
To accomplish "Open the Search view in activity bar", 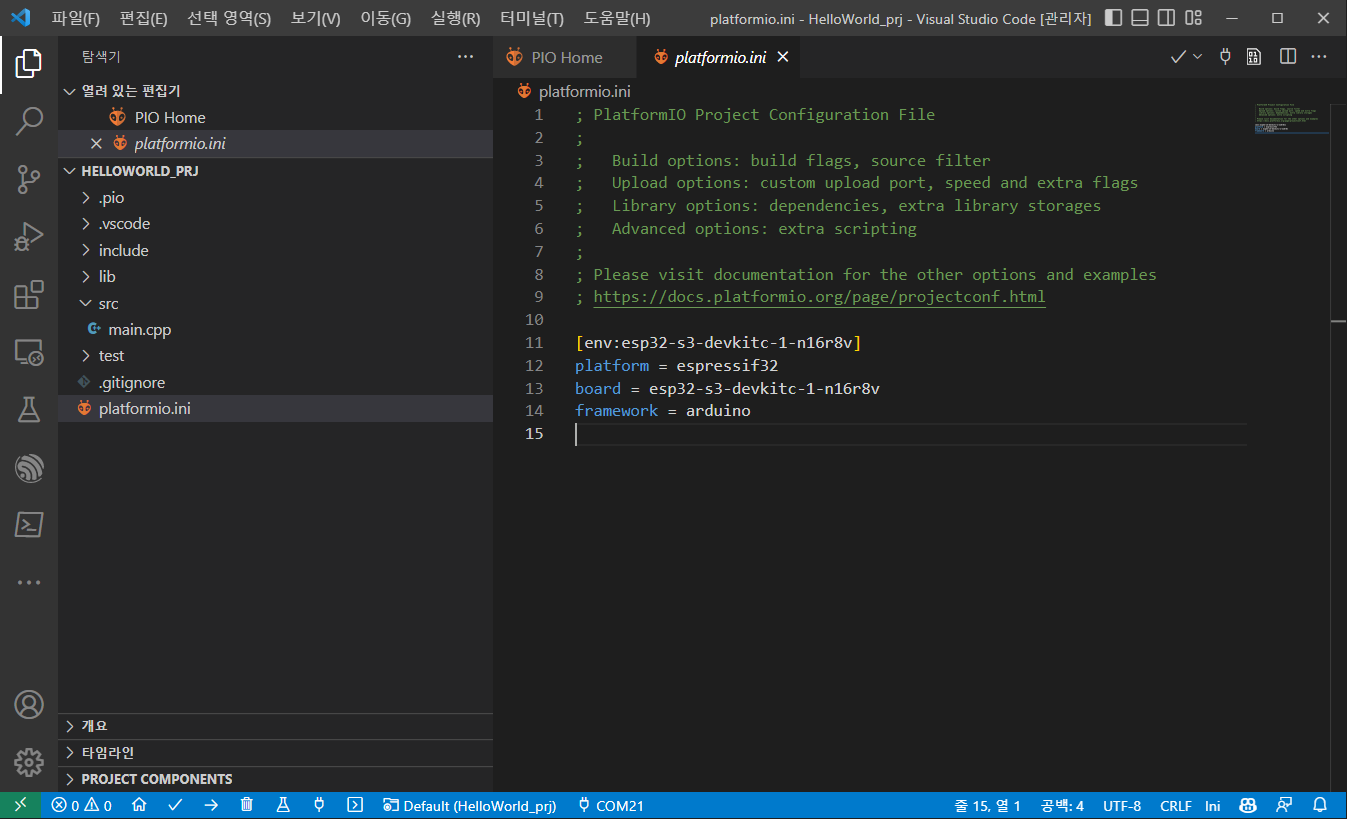I will point(28,122).
